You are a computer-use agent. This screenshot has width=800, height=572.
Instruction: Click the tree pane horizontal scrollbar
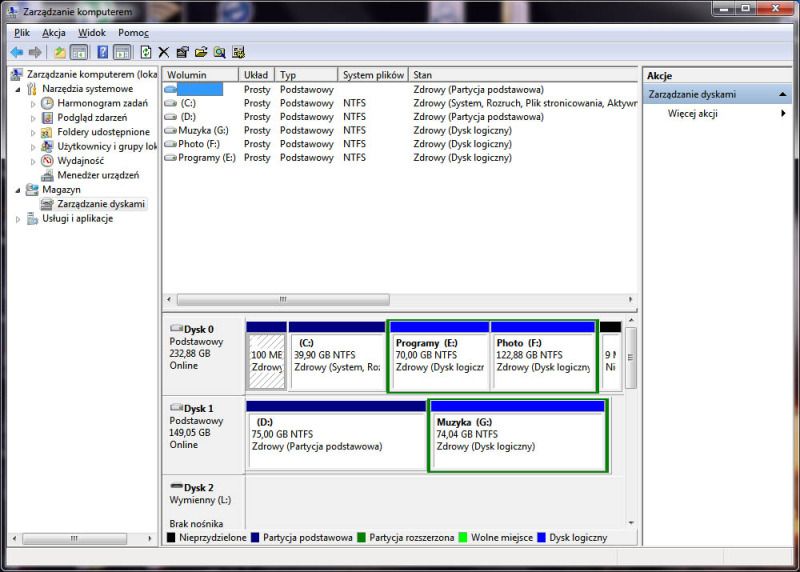pyautogui.click(x=82, y=538)
